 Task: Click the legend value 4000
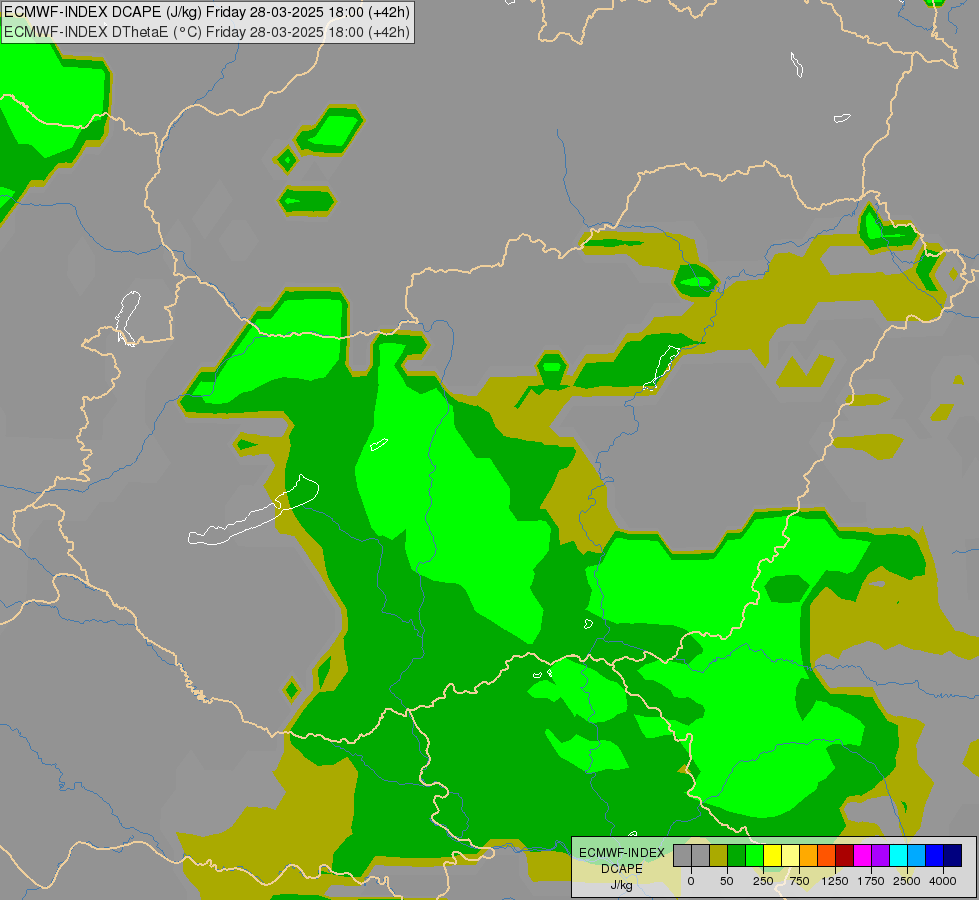pos(943,881)
